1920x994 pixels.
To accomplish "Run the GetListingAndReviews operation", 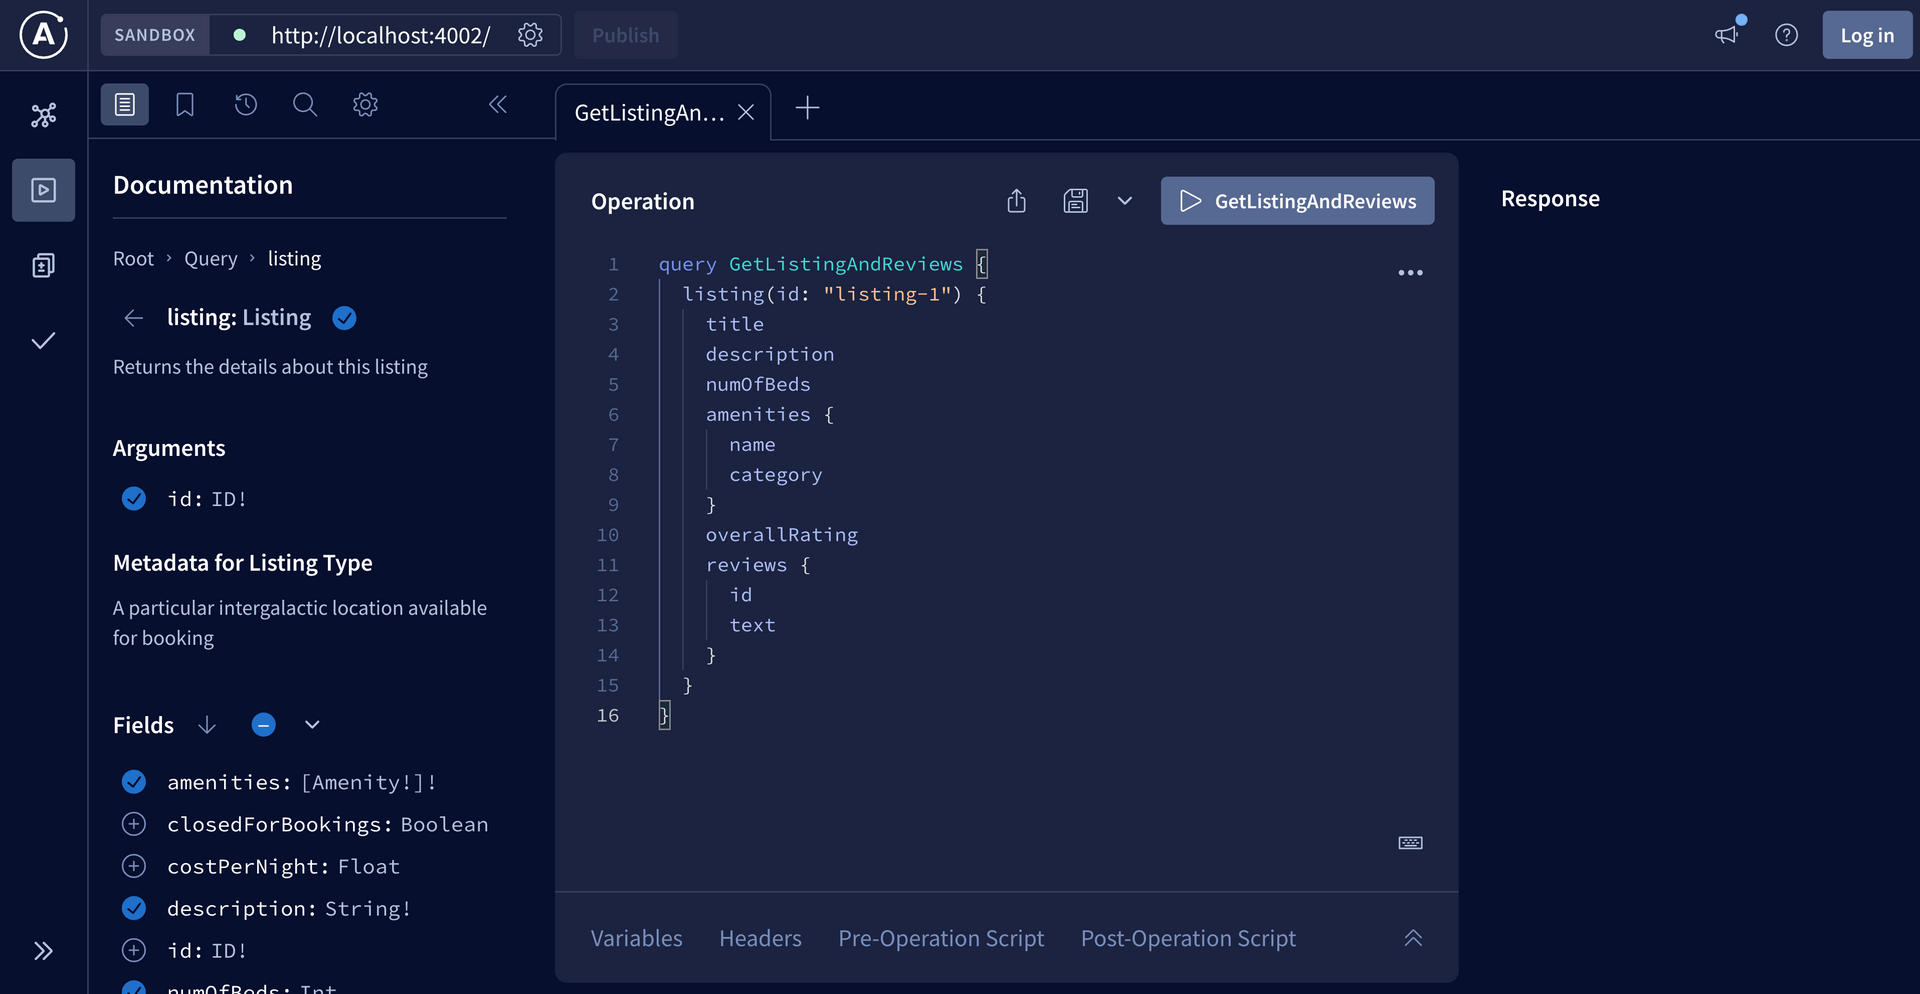I will tap(1297, 201).
